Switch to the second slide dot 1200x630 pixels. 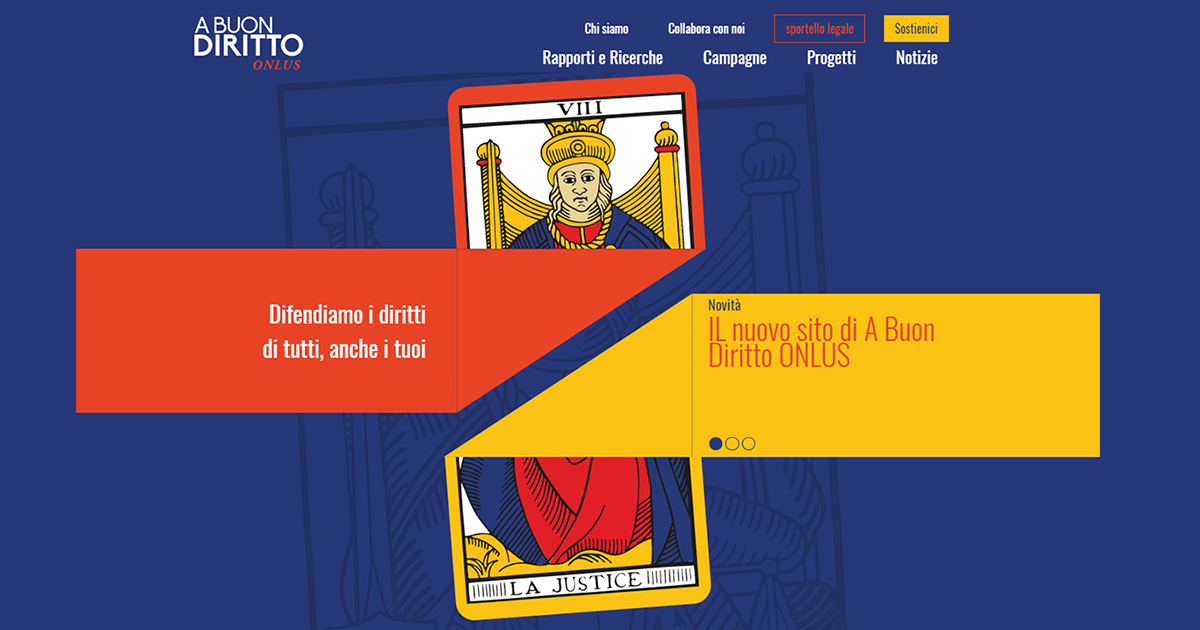pos(732,443)
